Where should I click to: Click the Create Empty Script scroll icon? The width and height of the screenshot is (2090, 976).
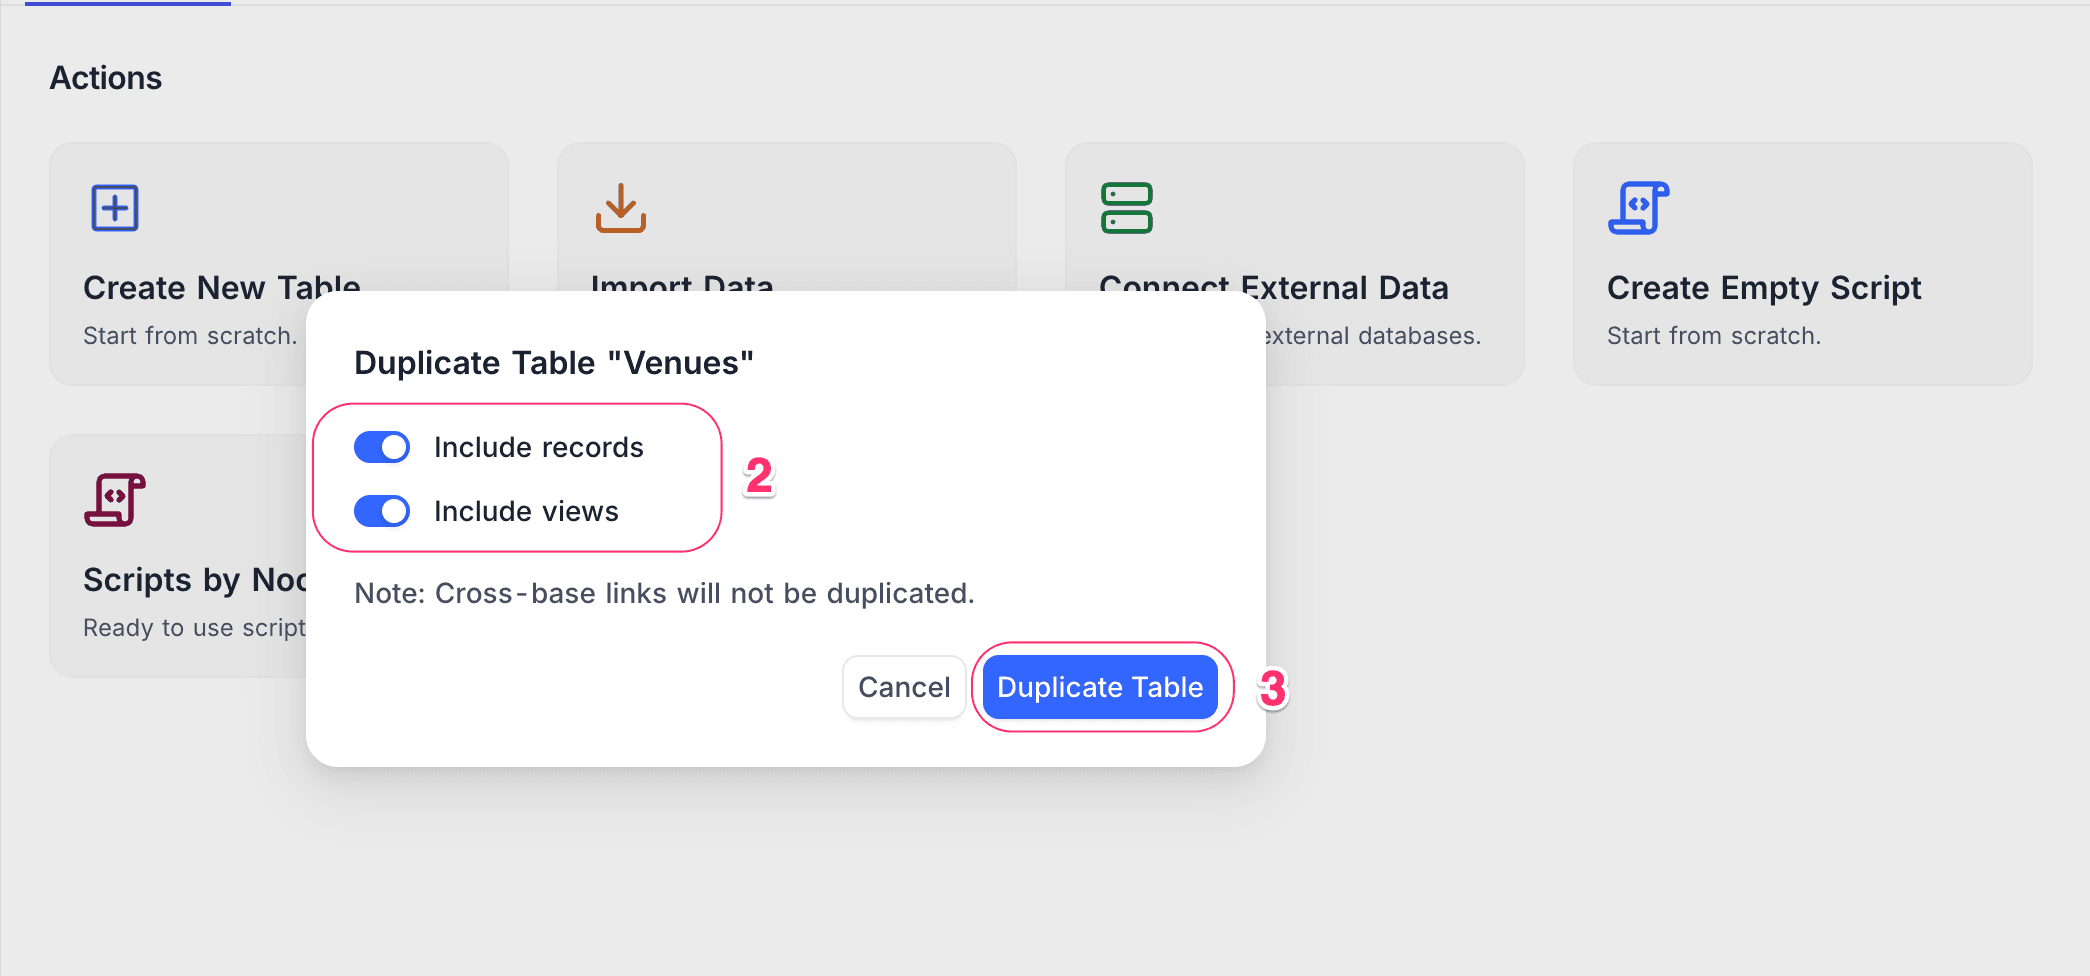[1638, 208]
